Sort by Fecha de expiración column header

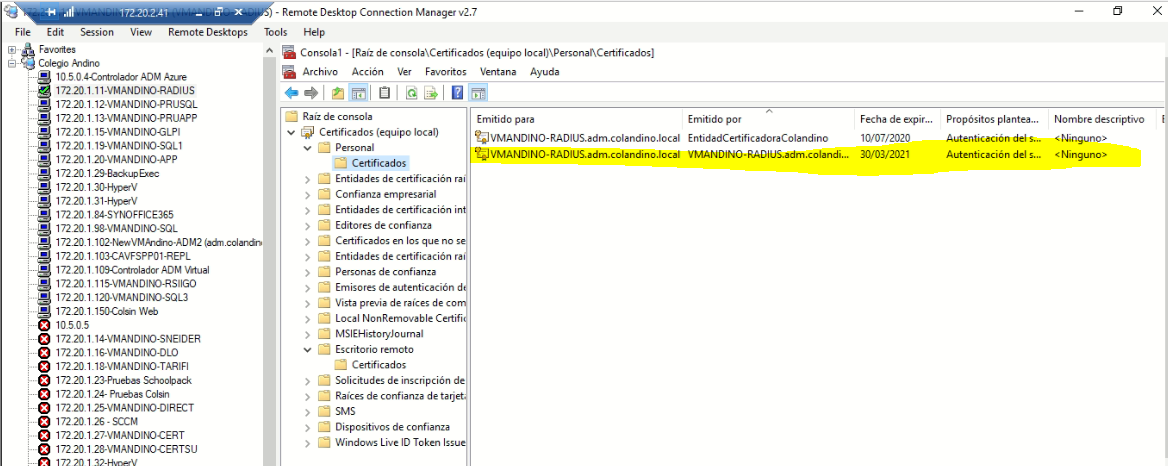(897, 119)
